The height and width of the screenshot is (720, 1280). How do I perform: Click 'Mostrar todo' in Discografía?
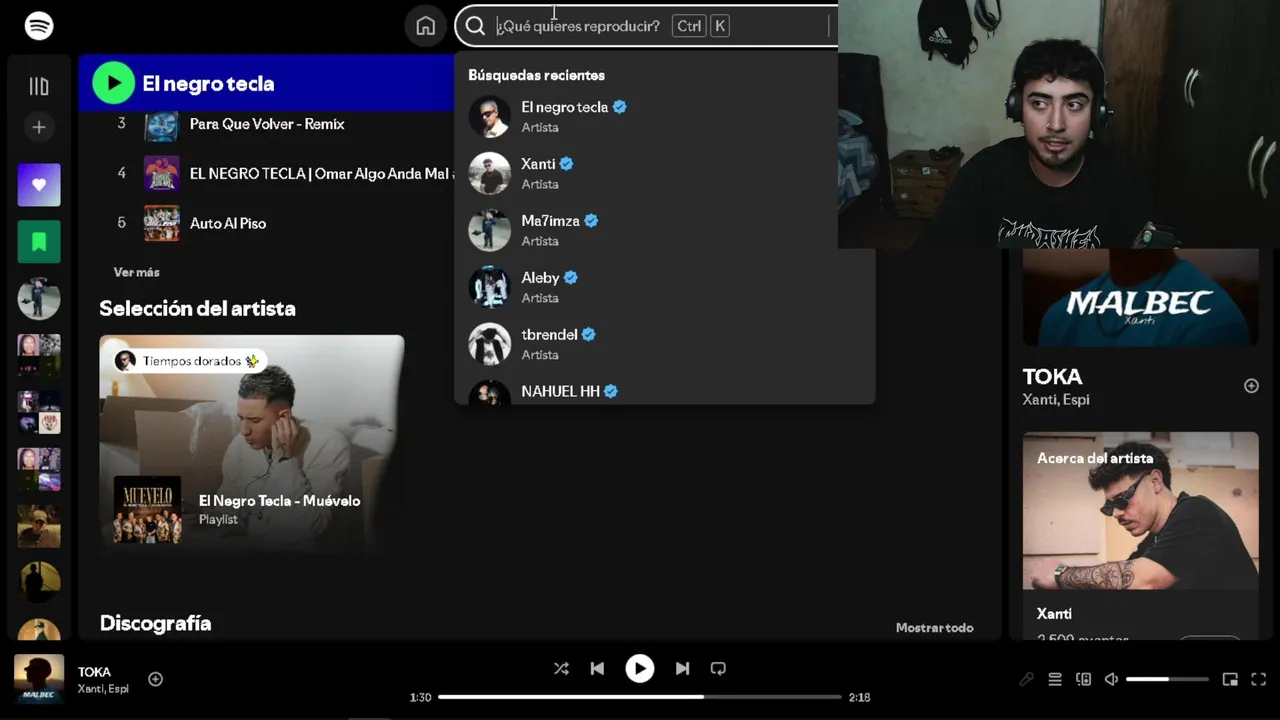(934, 628)
